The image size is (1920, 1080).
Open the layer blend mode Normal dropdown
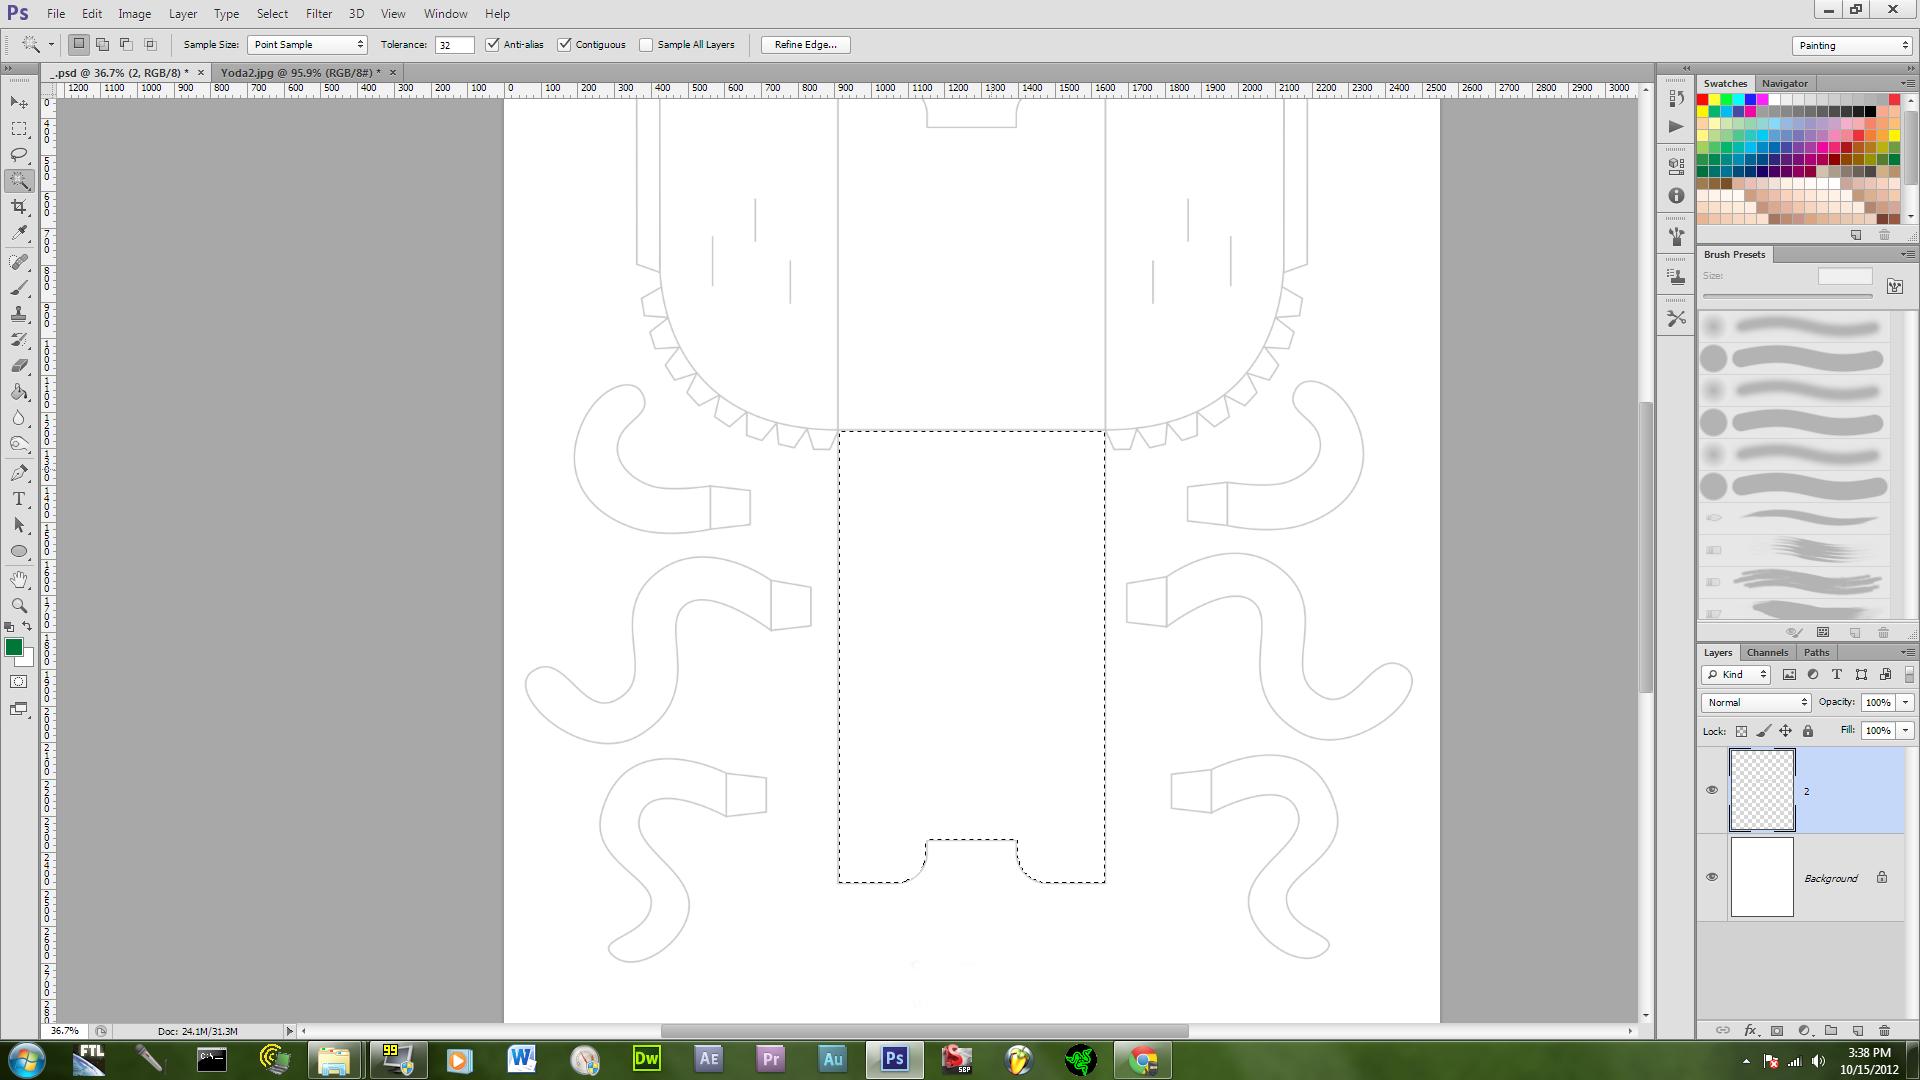[x=1756, y=702]
